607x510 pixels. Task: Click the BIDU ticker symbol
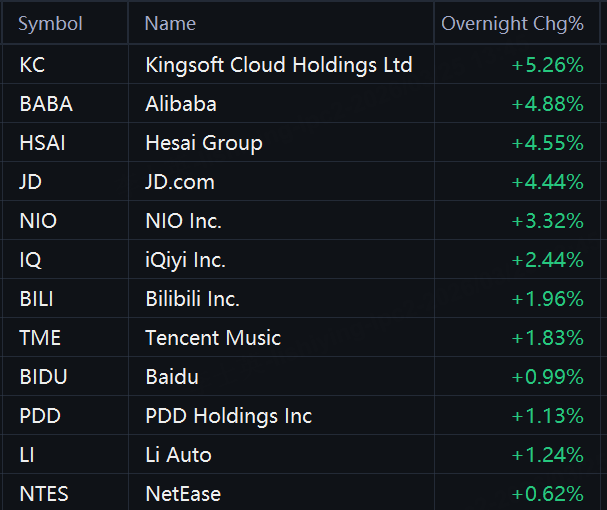click(41, 377)
